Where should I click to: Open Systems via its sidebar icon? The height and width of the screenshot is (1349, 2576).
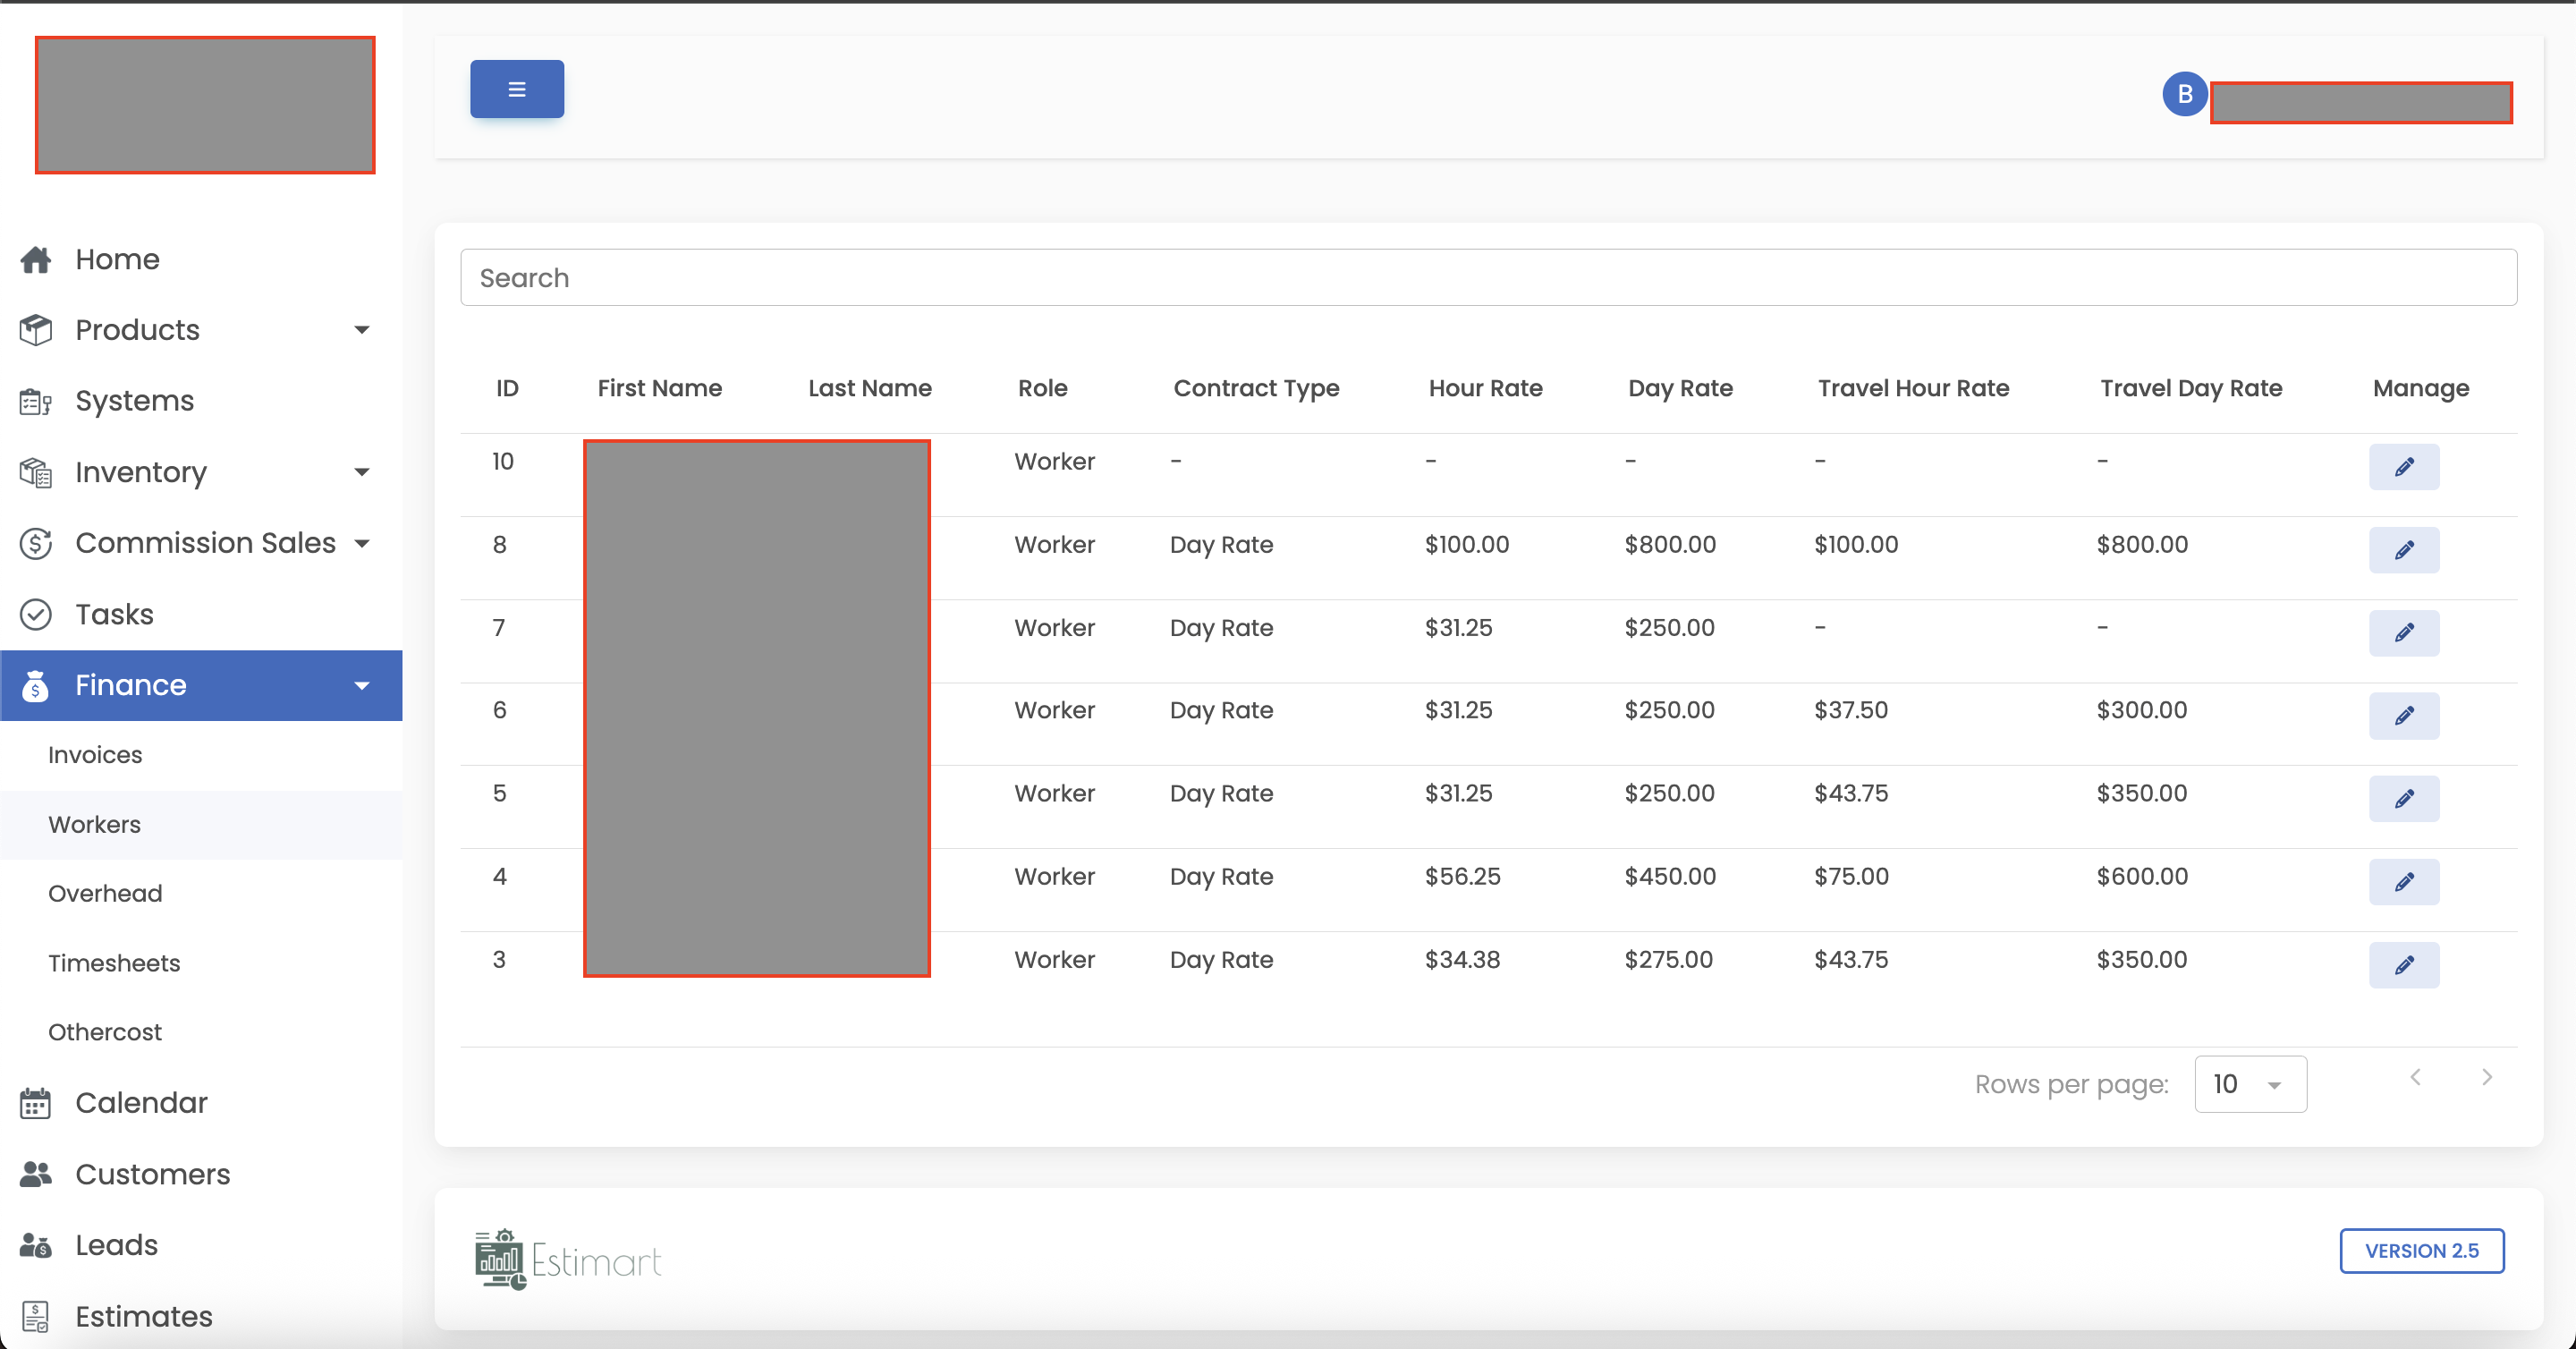click(36, 400)
